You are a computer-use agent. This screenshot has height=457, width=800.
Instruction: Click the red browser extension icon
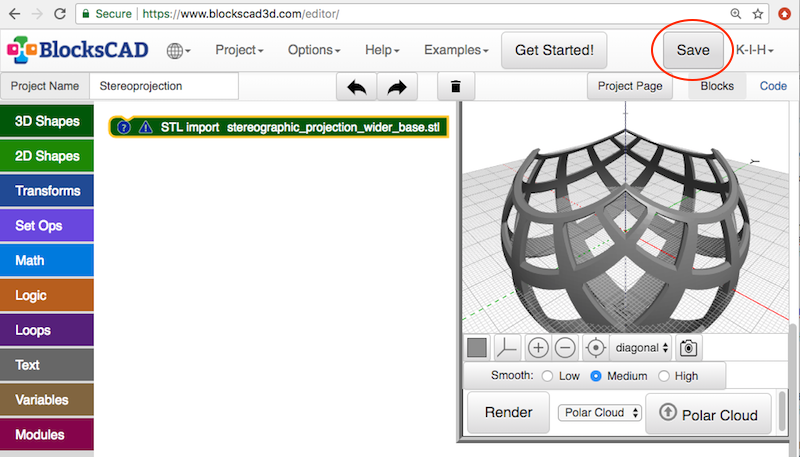click(x=784, y=14)
